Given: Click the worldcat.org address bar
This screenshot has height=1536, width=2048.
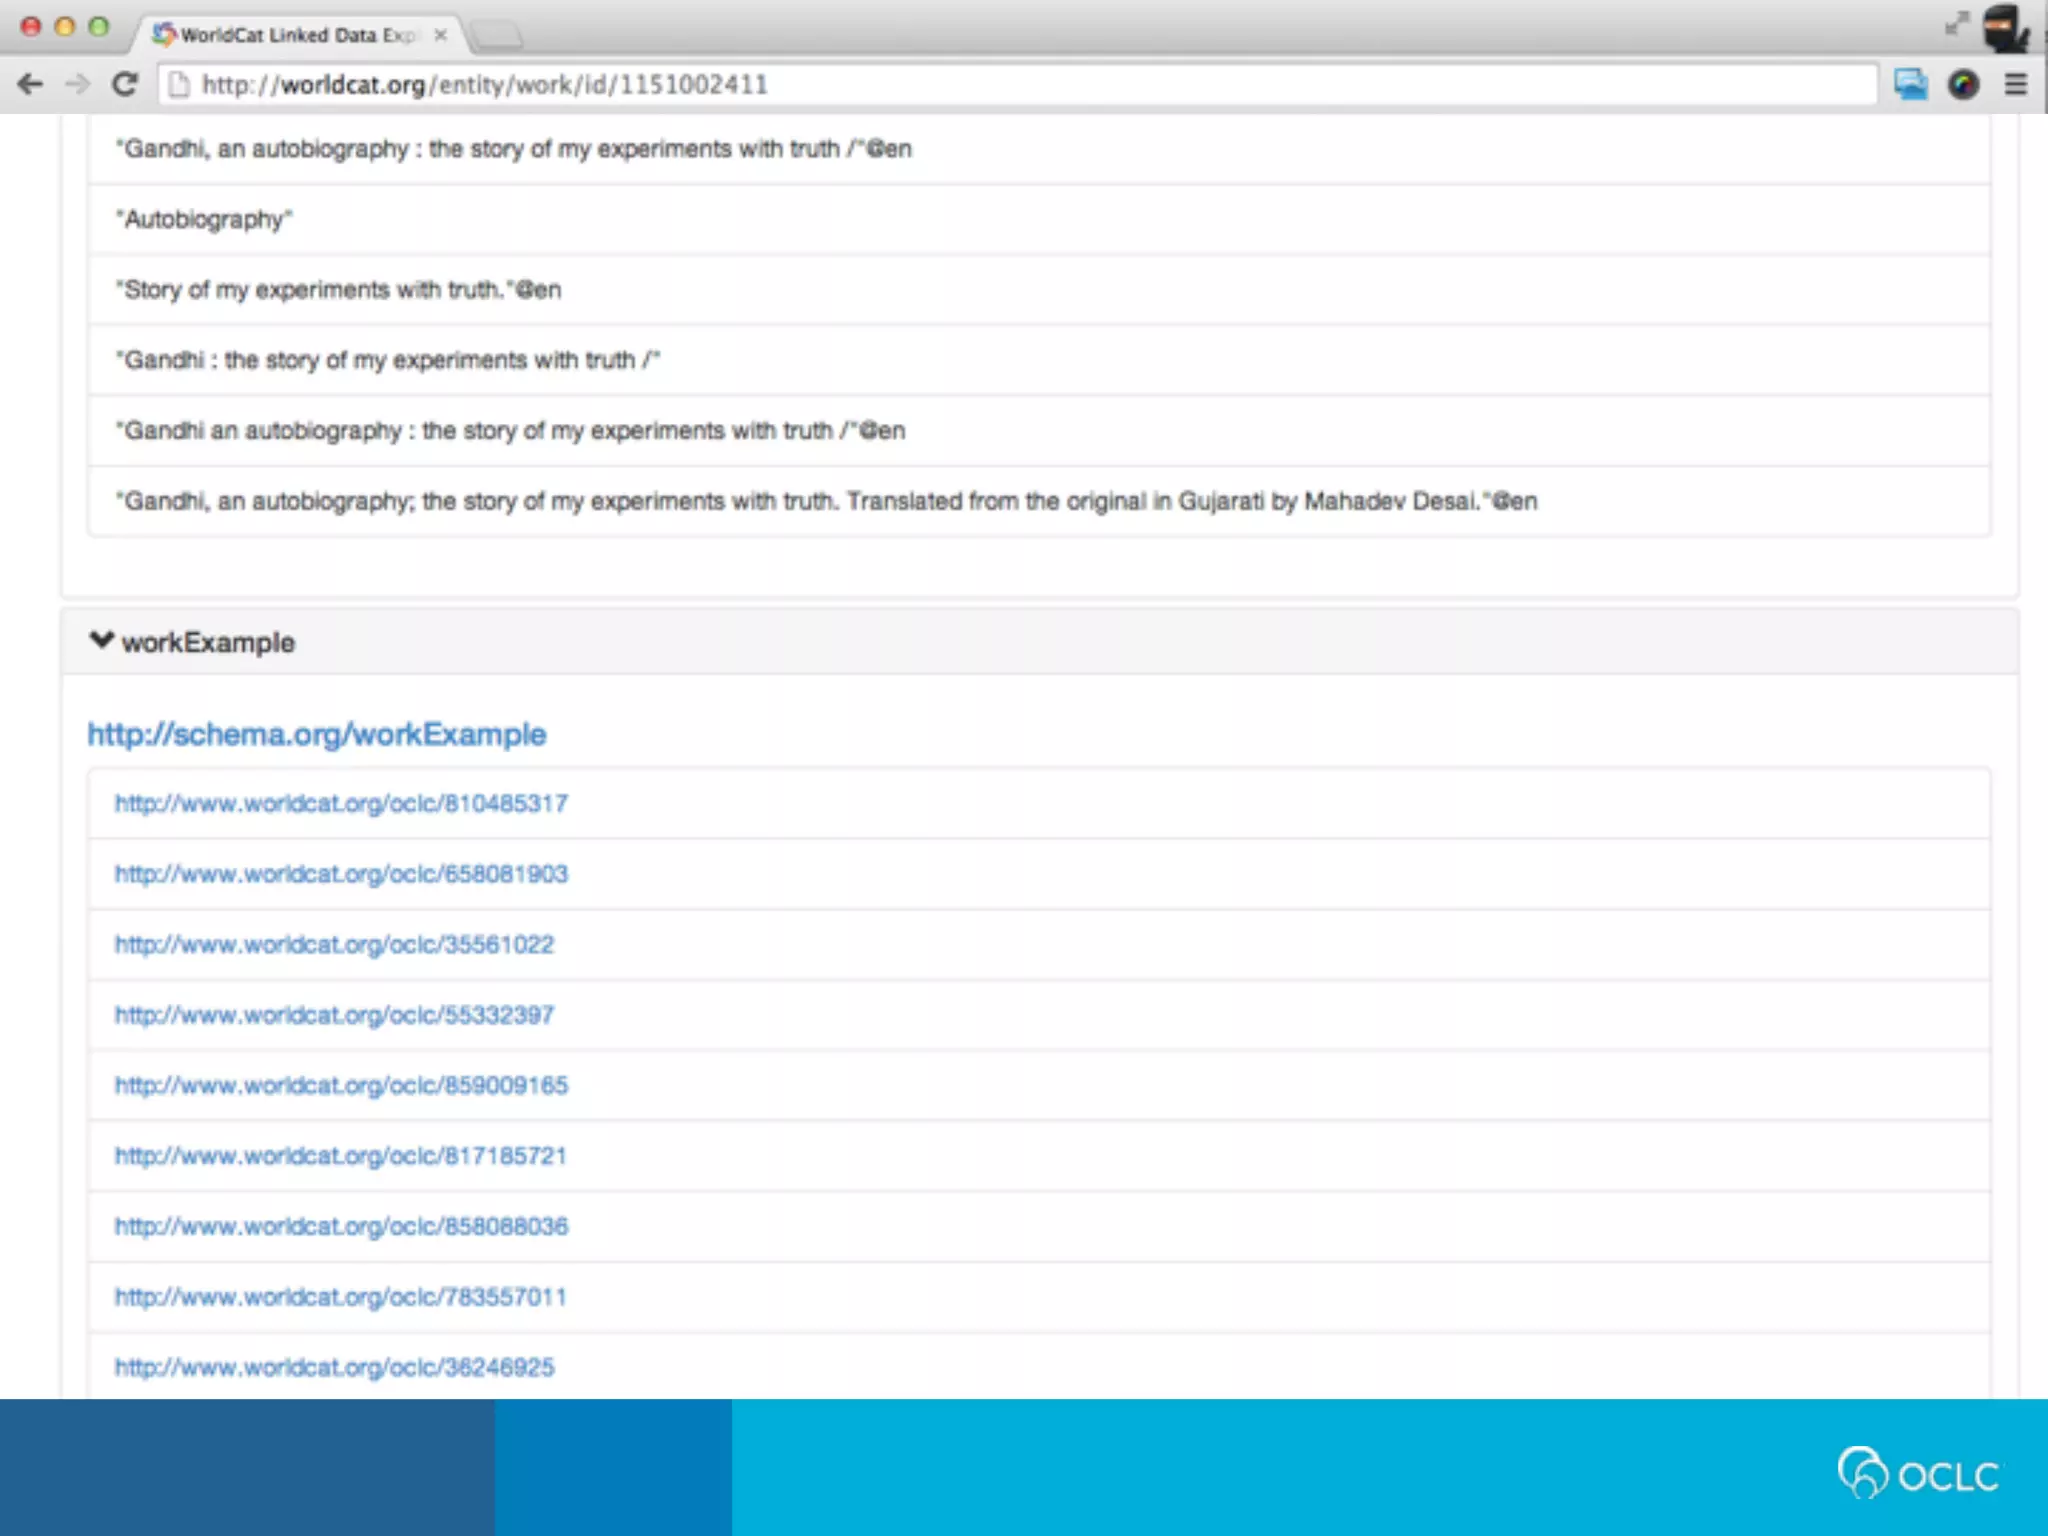Looking at the screenshot, I should point(1000,85).
